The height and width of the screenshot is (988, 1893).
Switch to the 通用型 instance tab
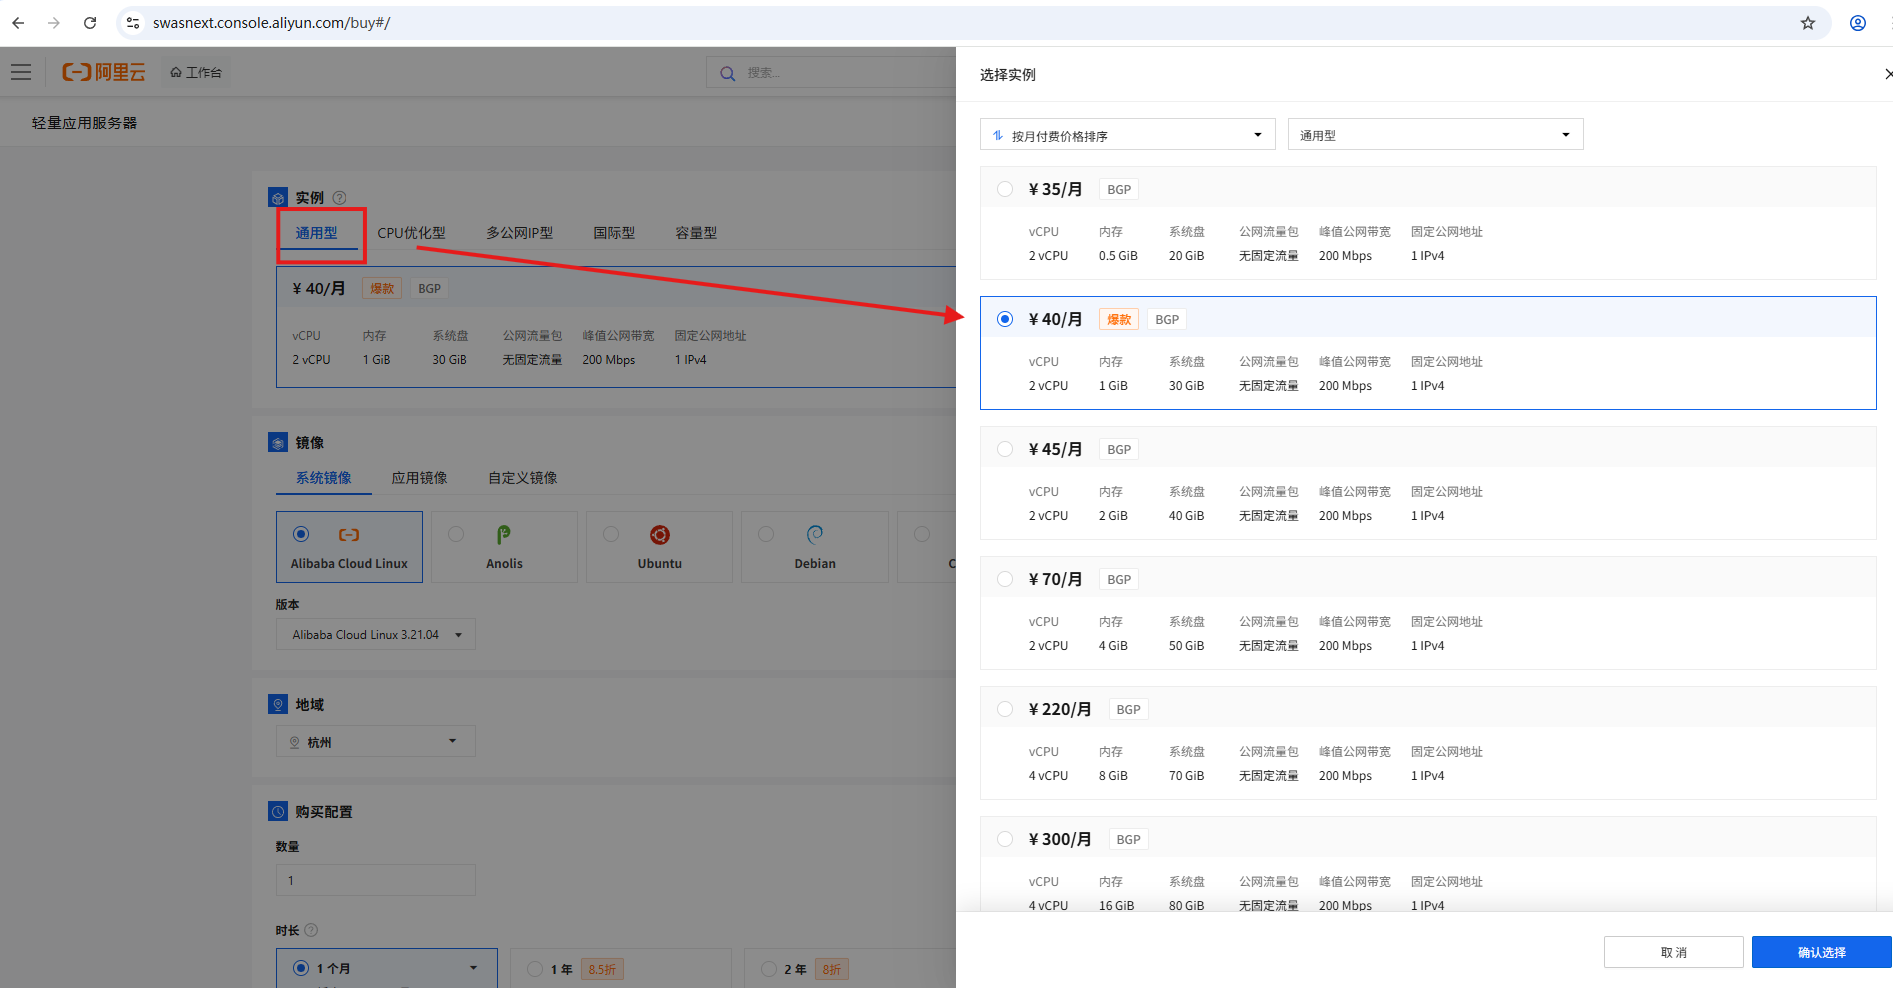click(316, 233)
